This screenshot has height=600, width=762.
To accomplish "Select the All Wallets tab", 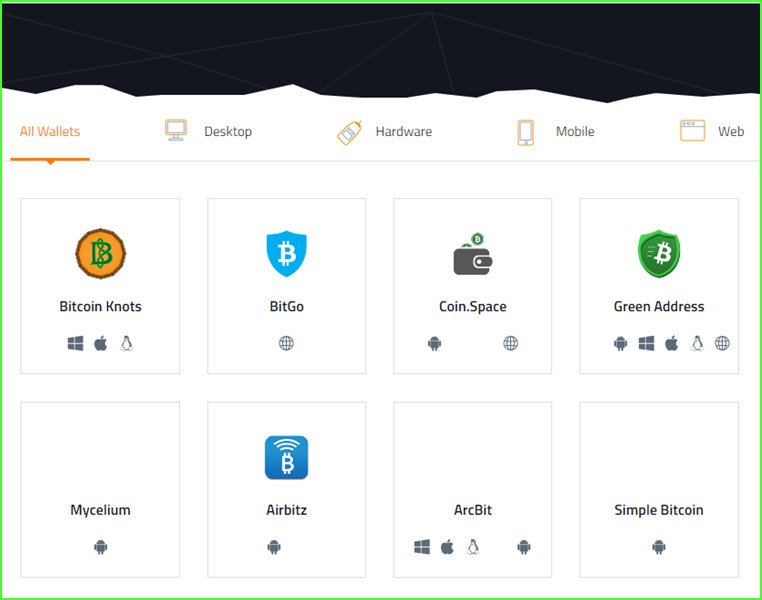I will coord(50,132).
